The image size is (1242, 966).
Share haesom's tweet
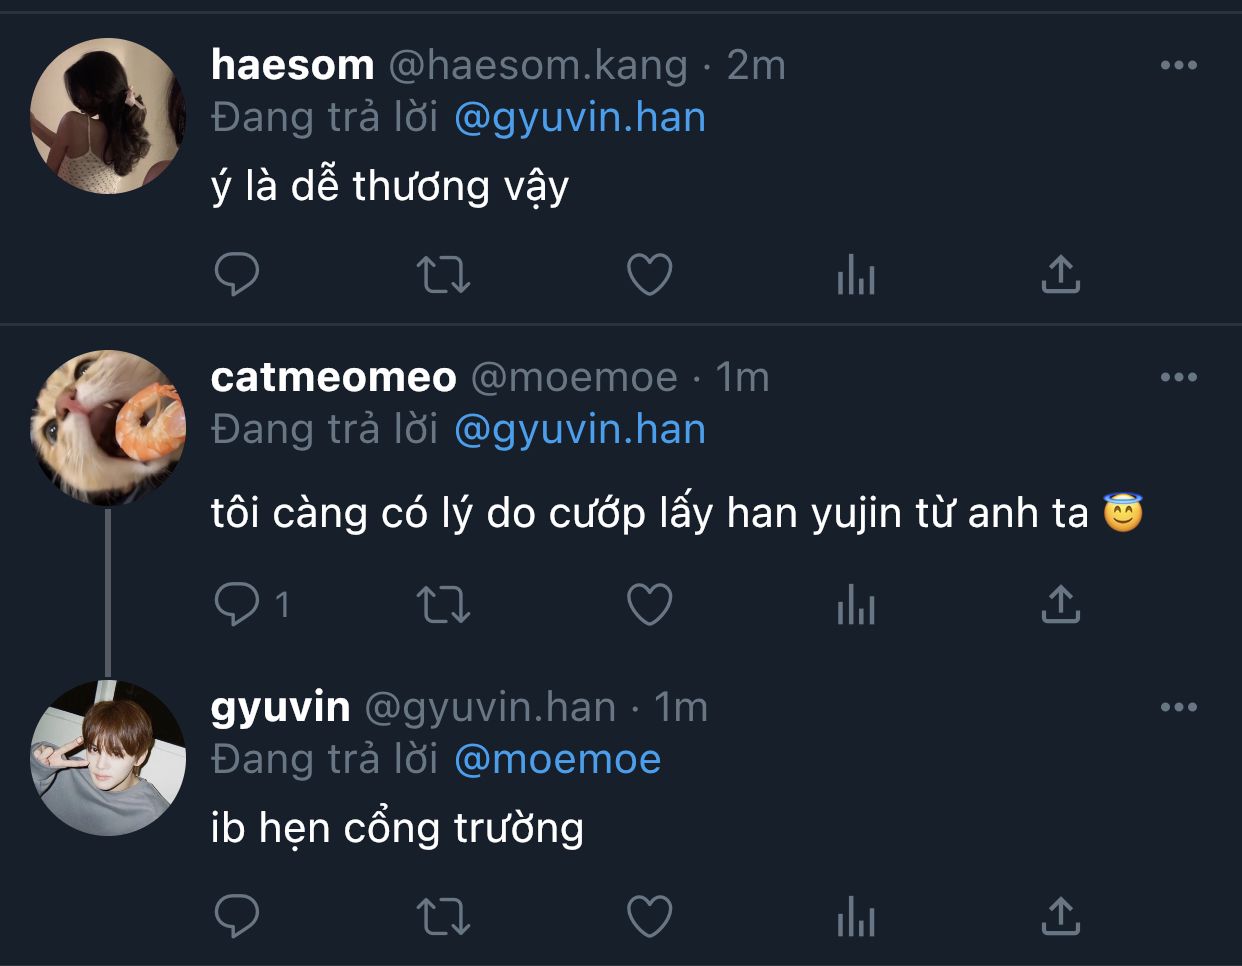1061,274
